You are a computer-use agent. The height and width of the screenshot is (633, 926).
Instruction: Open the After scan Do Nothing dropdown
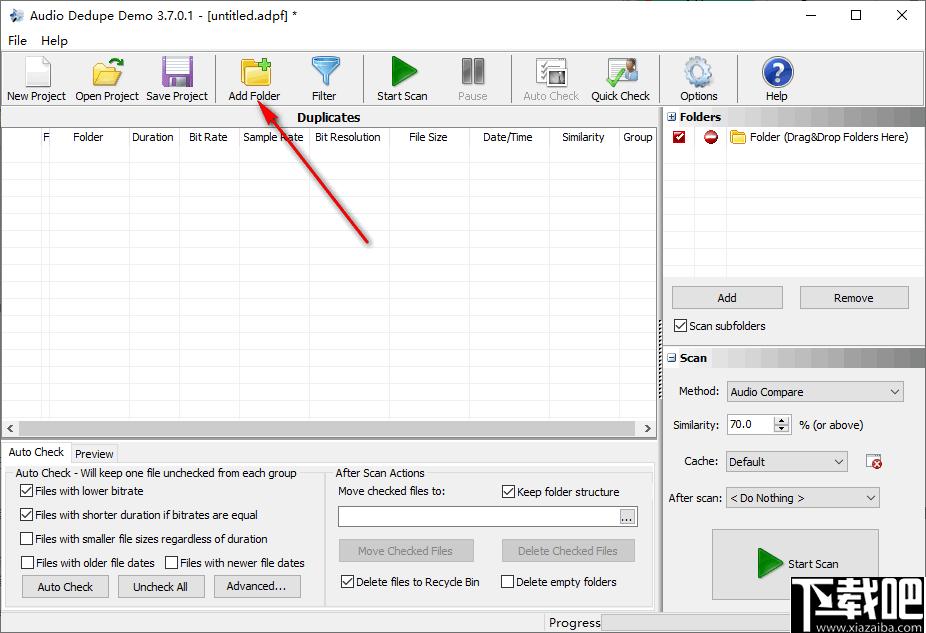point(803,498)
